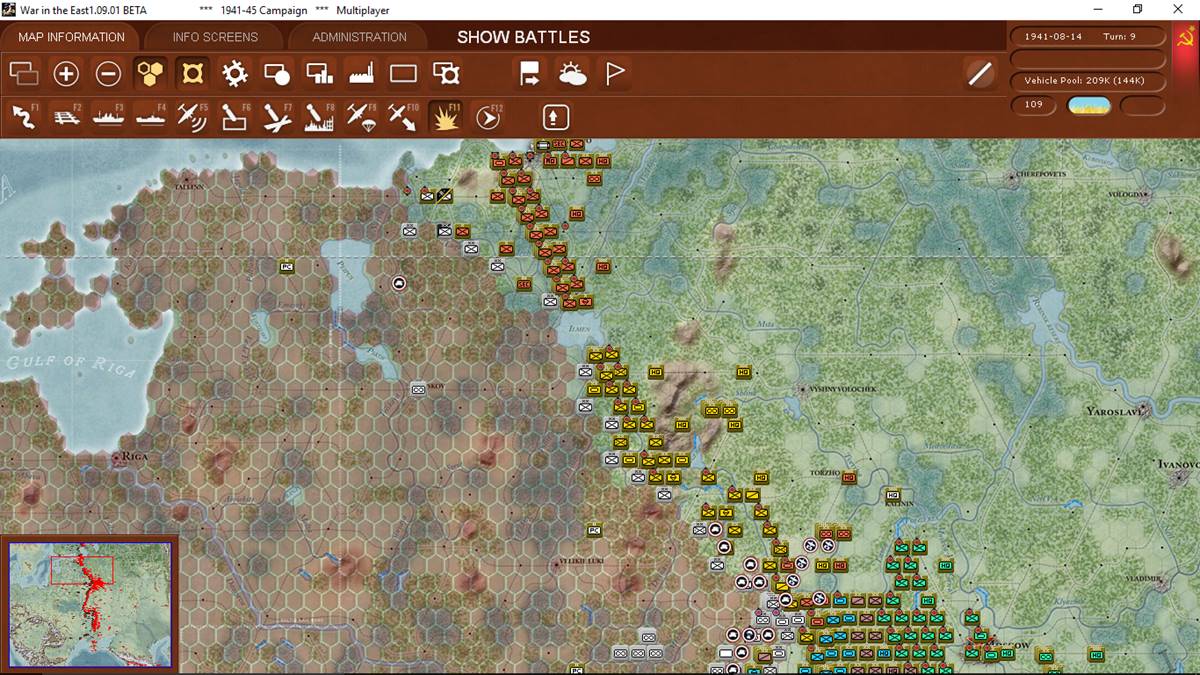This screenshot has height=675, width=1200.
Task: Click the gear toolbar icon
Action: (234, 73)
